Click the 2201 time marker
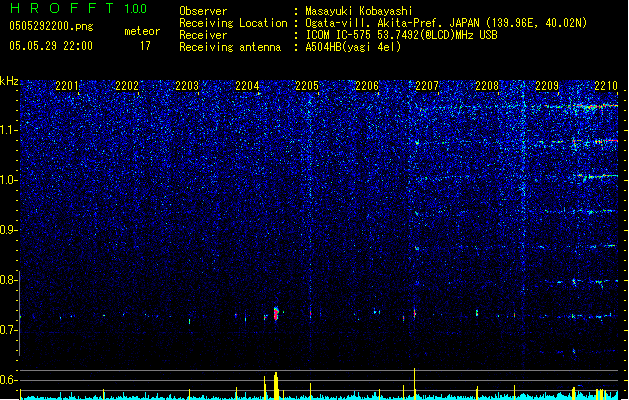The height and width of the screenshot is (400, 629). point(67,86)
